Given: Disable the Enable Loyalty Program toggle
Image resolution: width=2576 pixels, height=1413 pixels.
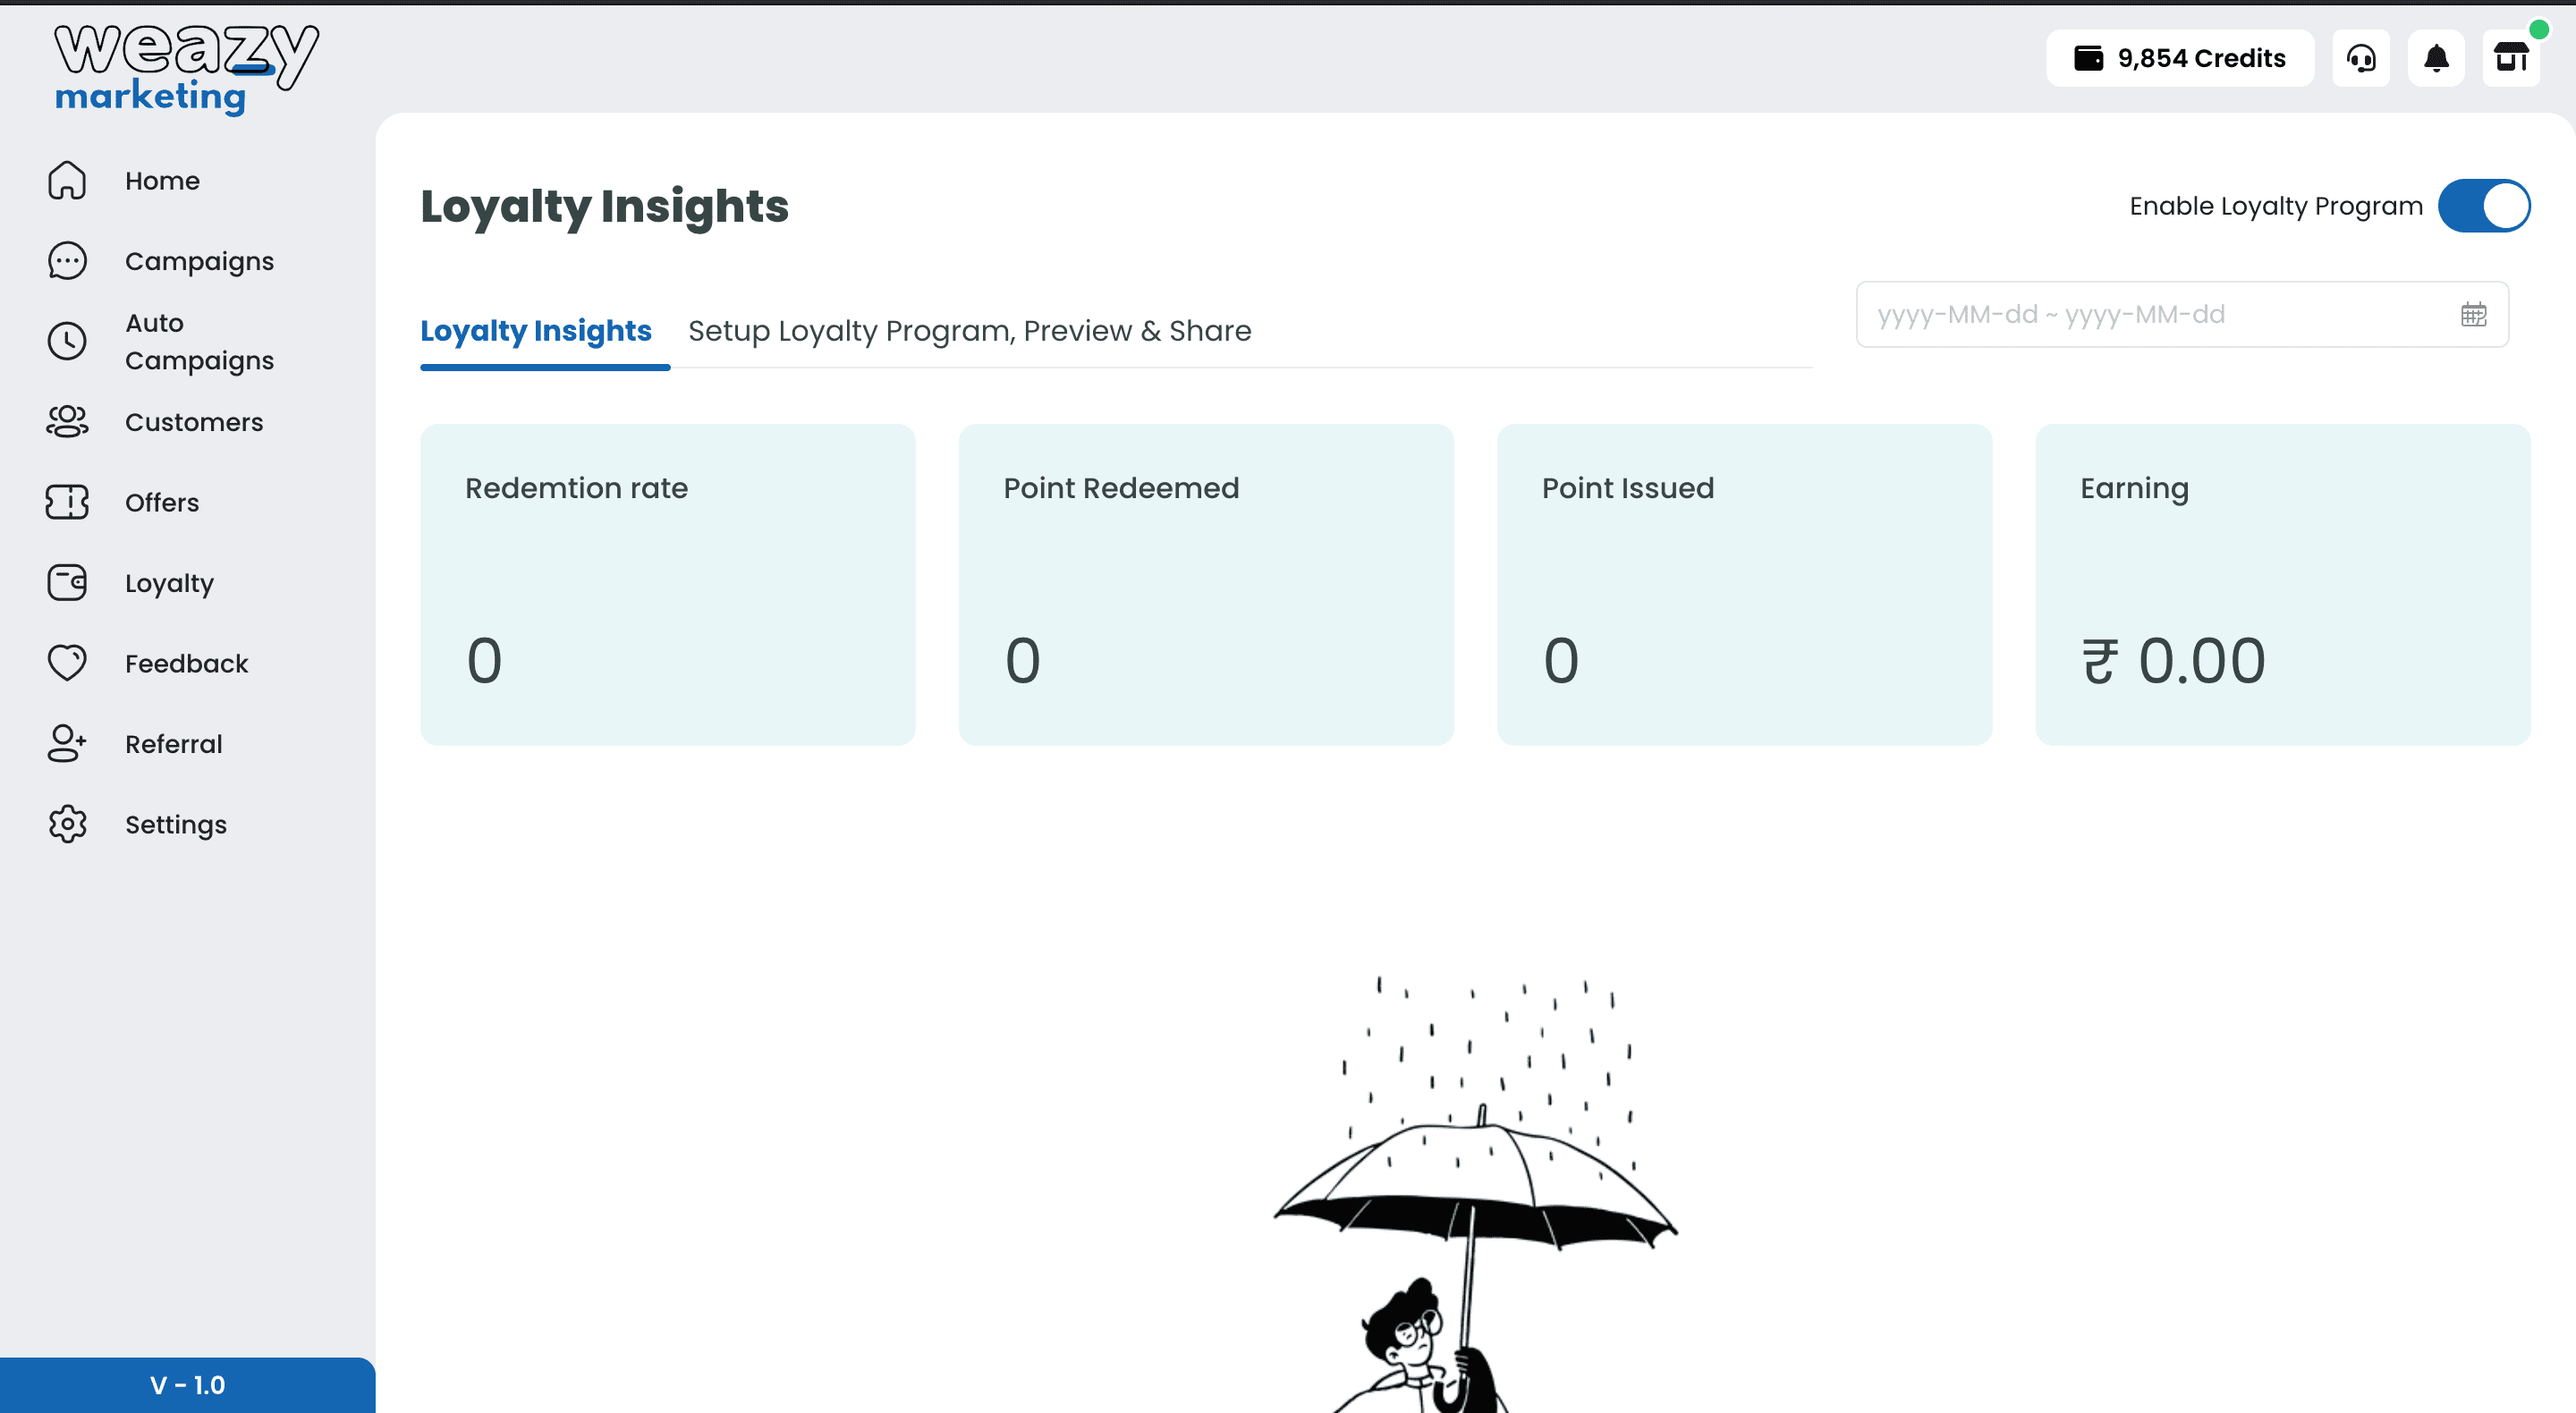Looking at the screenshot, I should [x=2484, y=206].
